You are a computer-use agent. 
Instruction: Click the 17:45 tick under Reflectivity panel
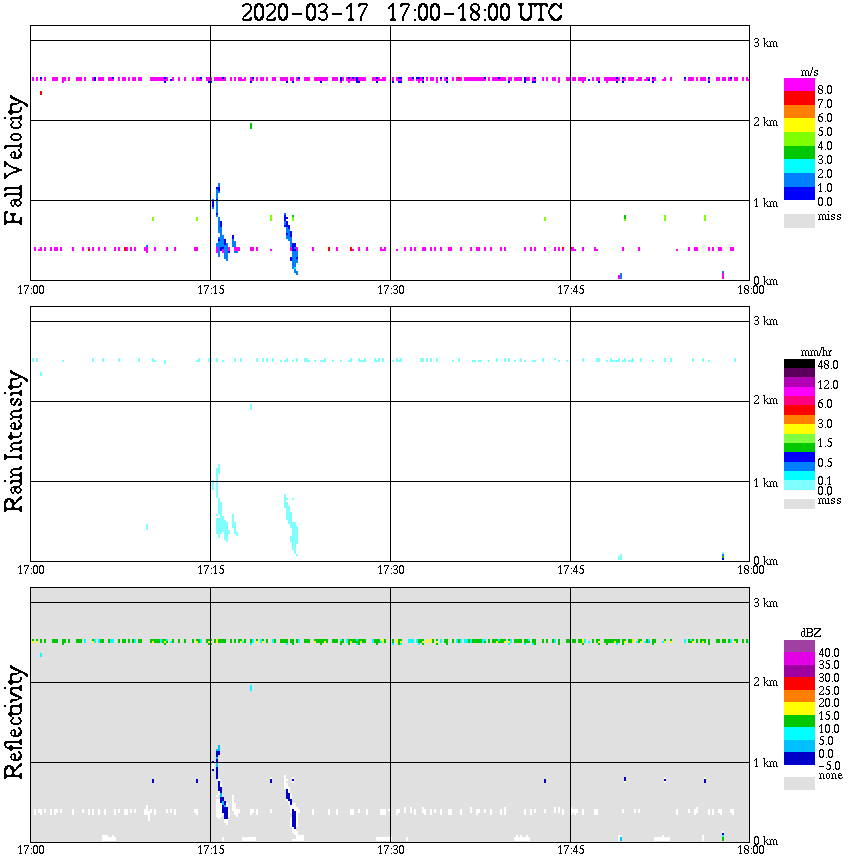(x=570, y=850)
